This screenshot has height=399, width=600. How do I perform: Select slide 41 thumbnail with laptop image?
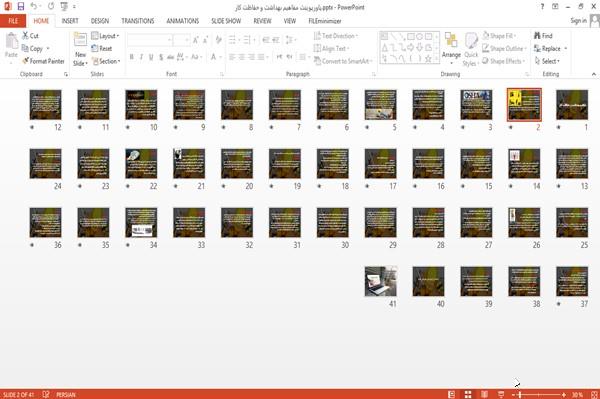[380, 281]
